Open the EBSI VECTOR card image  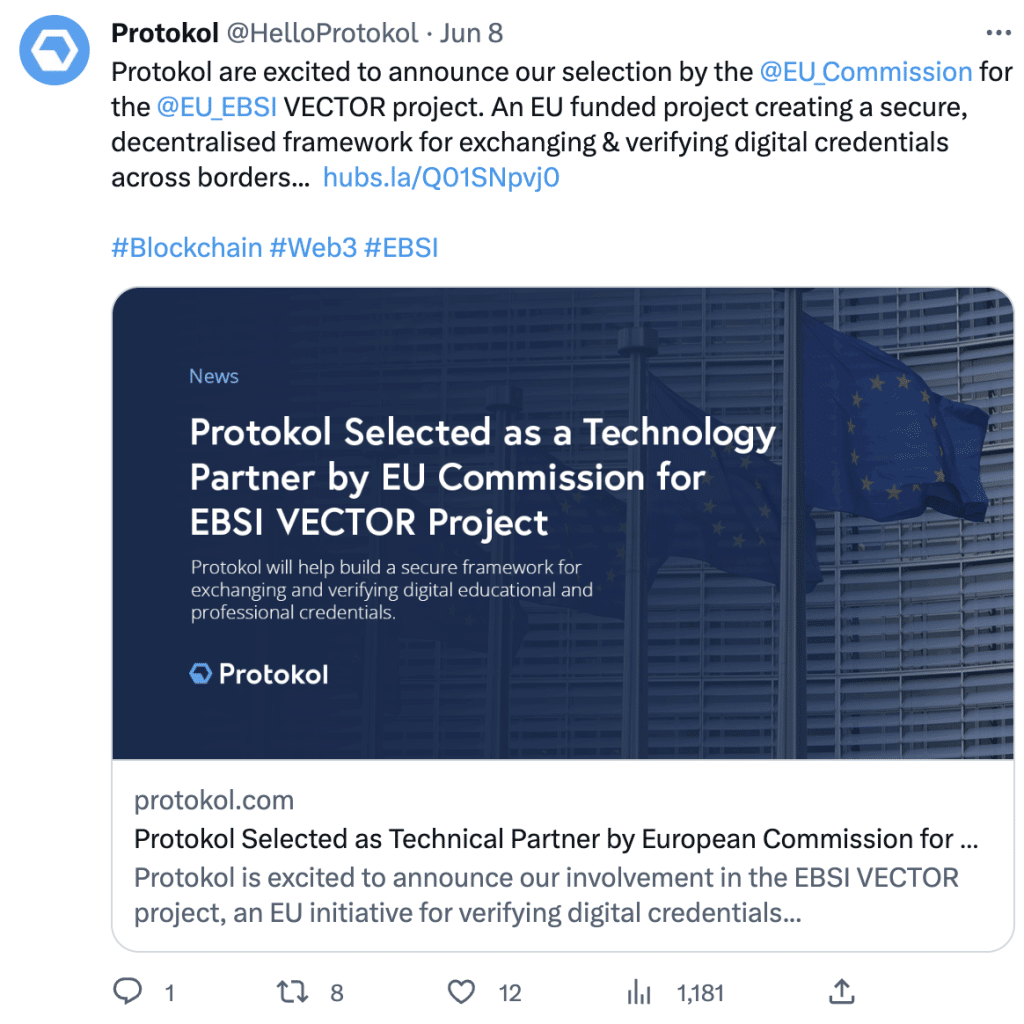(x=562, y=522)
